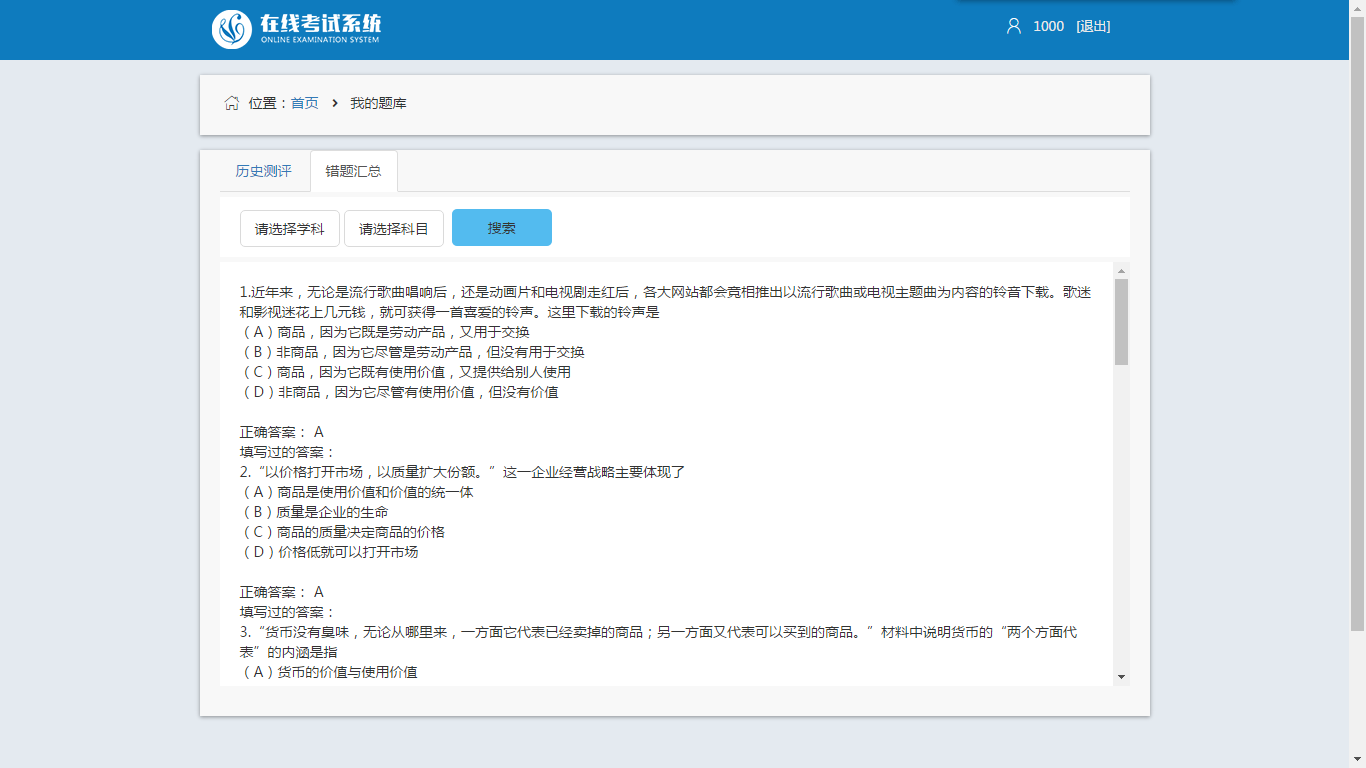
Task: Go to 首页 via the breadcrumb link
Action: coord(305,103)
